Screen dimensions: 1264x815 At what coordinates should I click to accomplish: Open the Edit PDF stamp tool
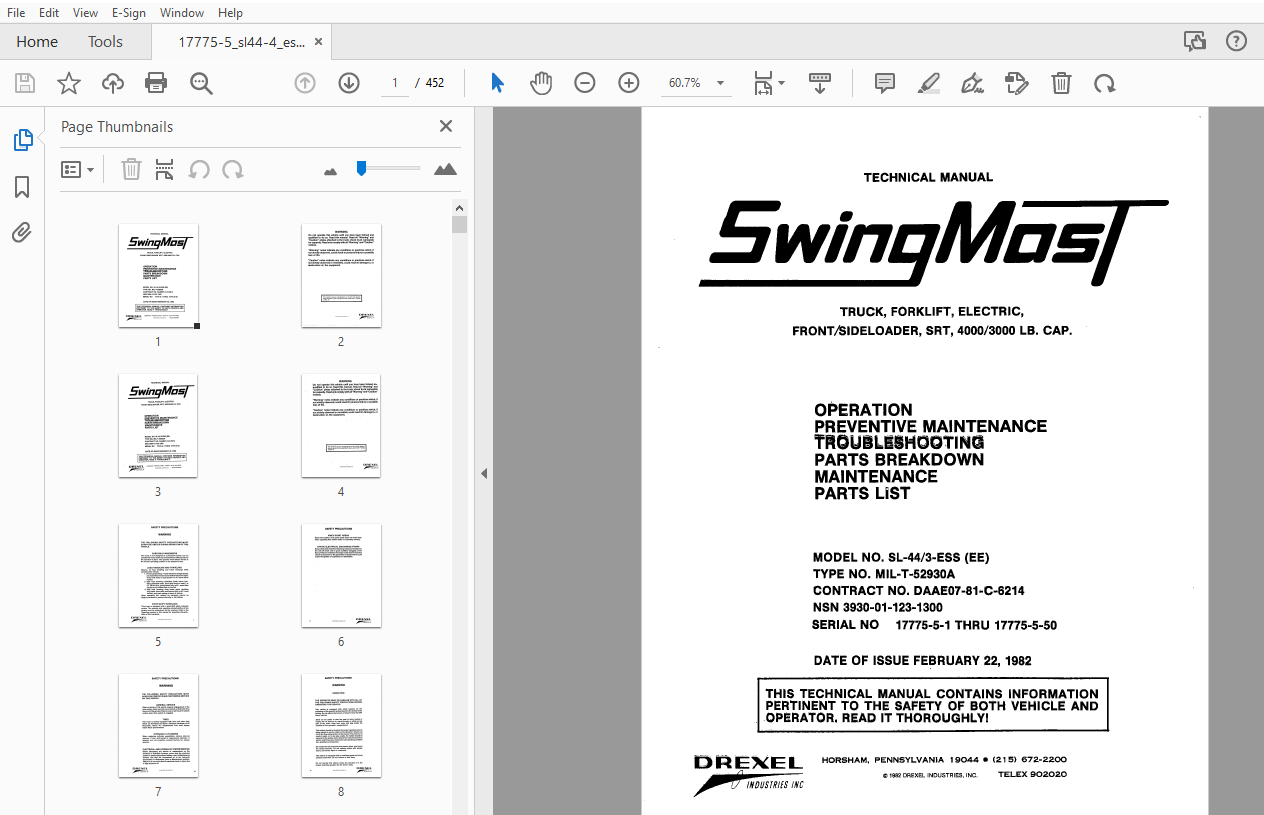click(x=1017, y=83)
